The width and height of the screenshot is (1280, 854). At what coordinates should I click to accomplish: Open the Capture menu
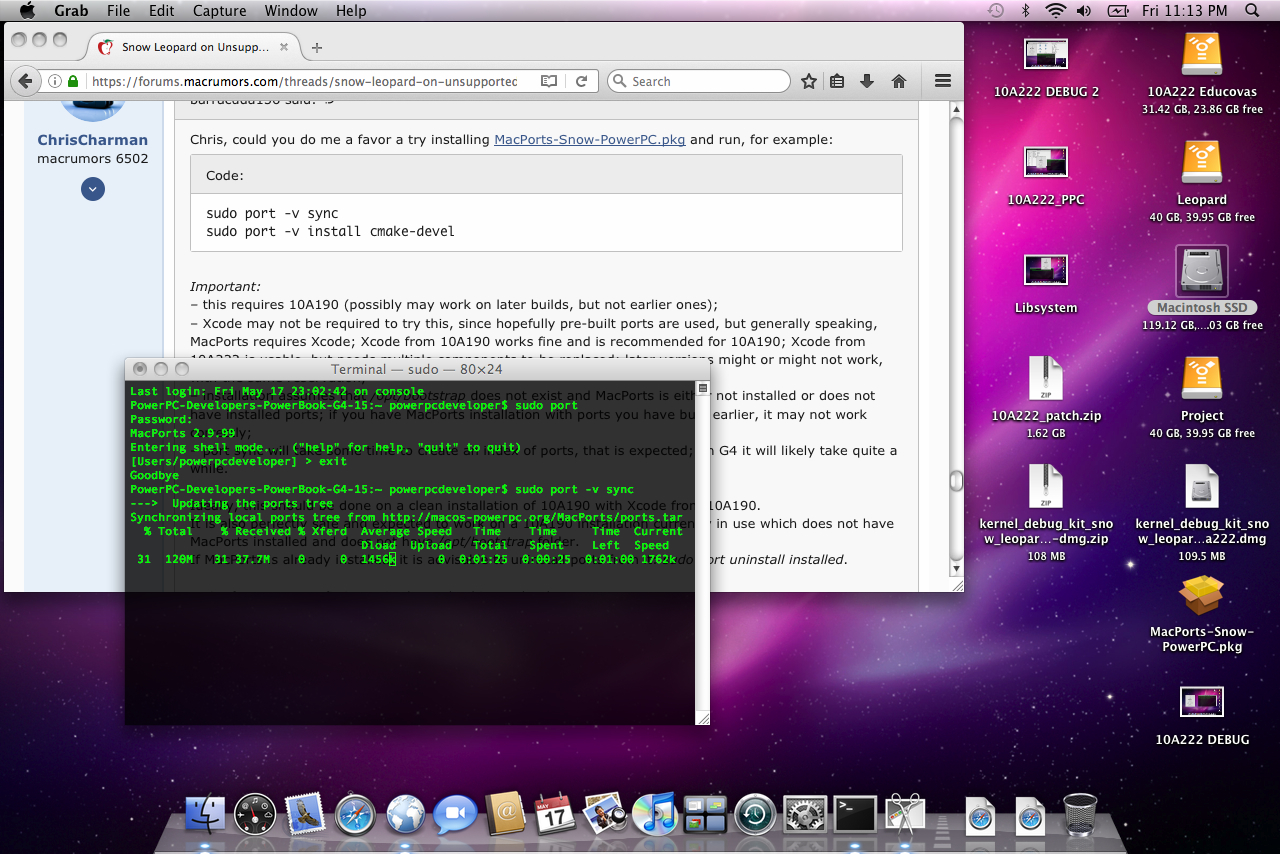coord(218,11)
